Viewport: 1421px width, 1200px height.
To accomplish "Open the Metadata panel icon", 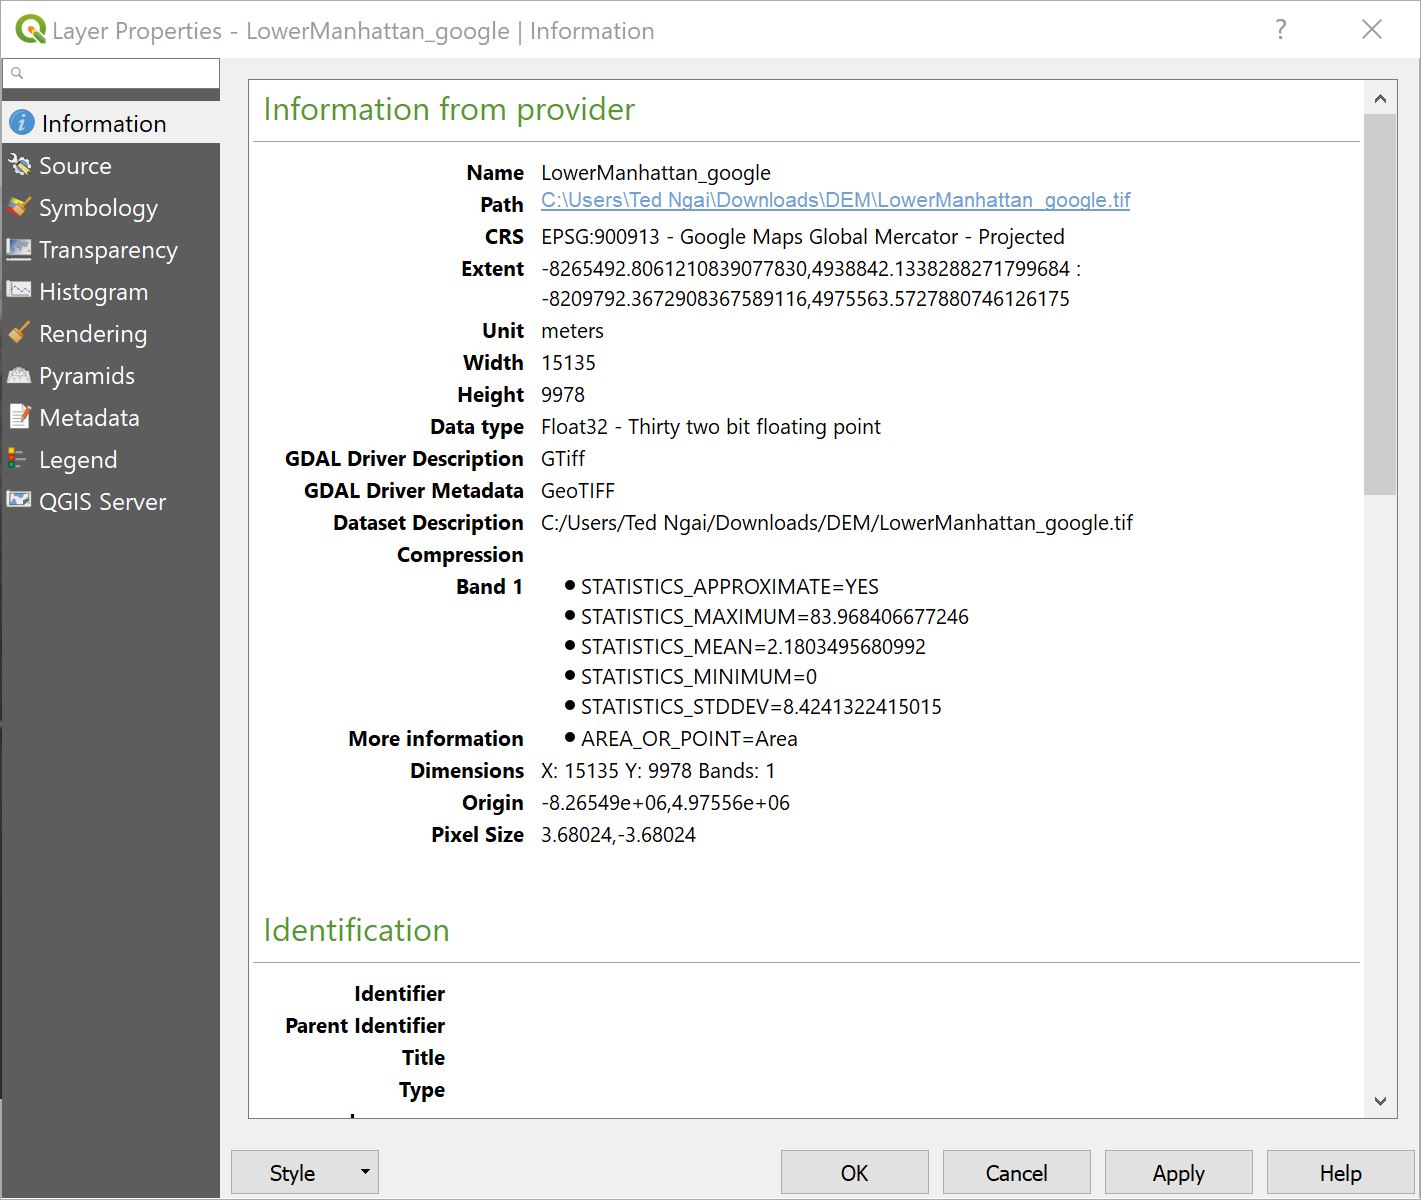I will coord(19,417).
